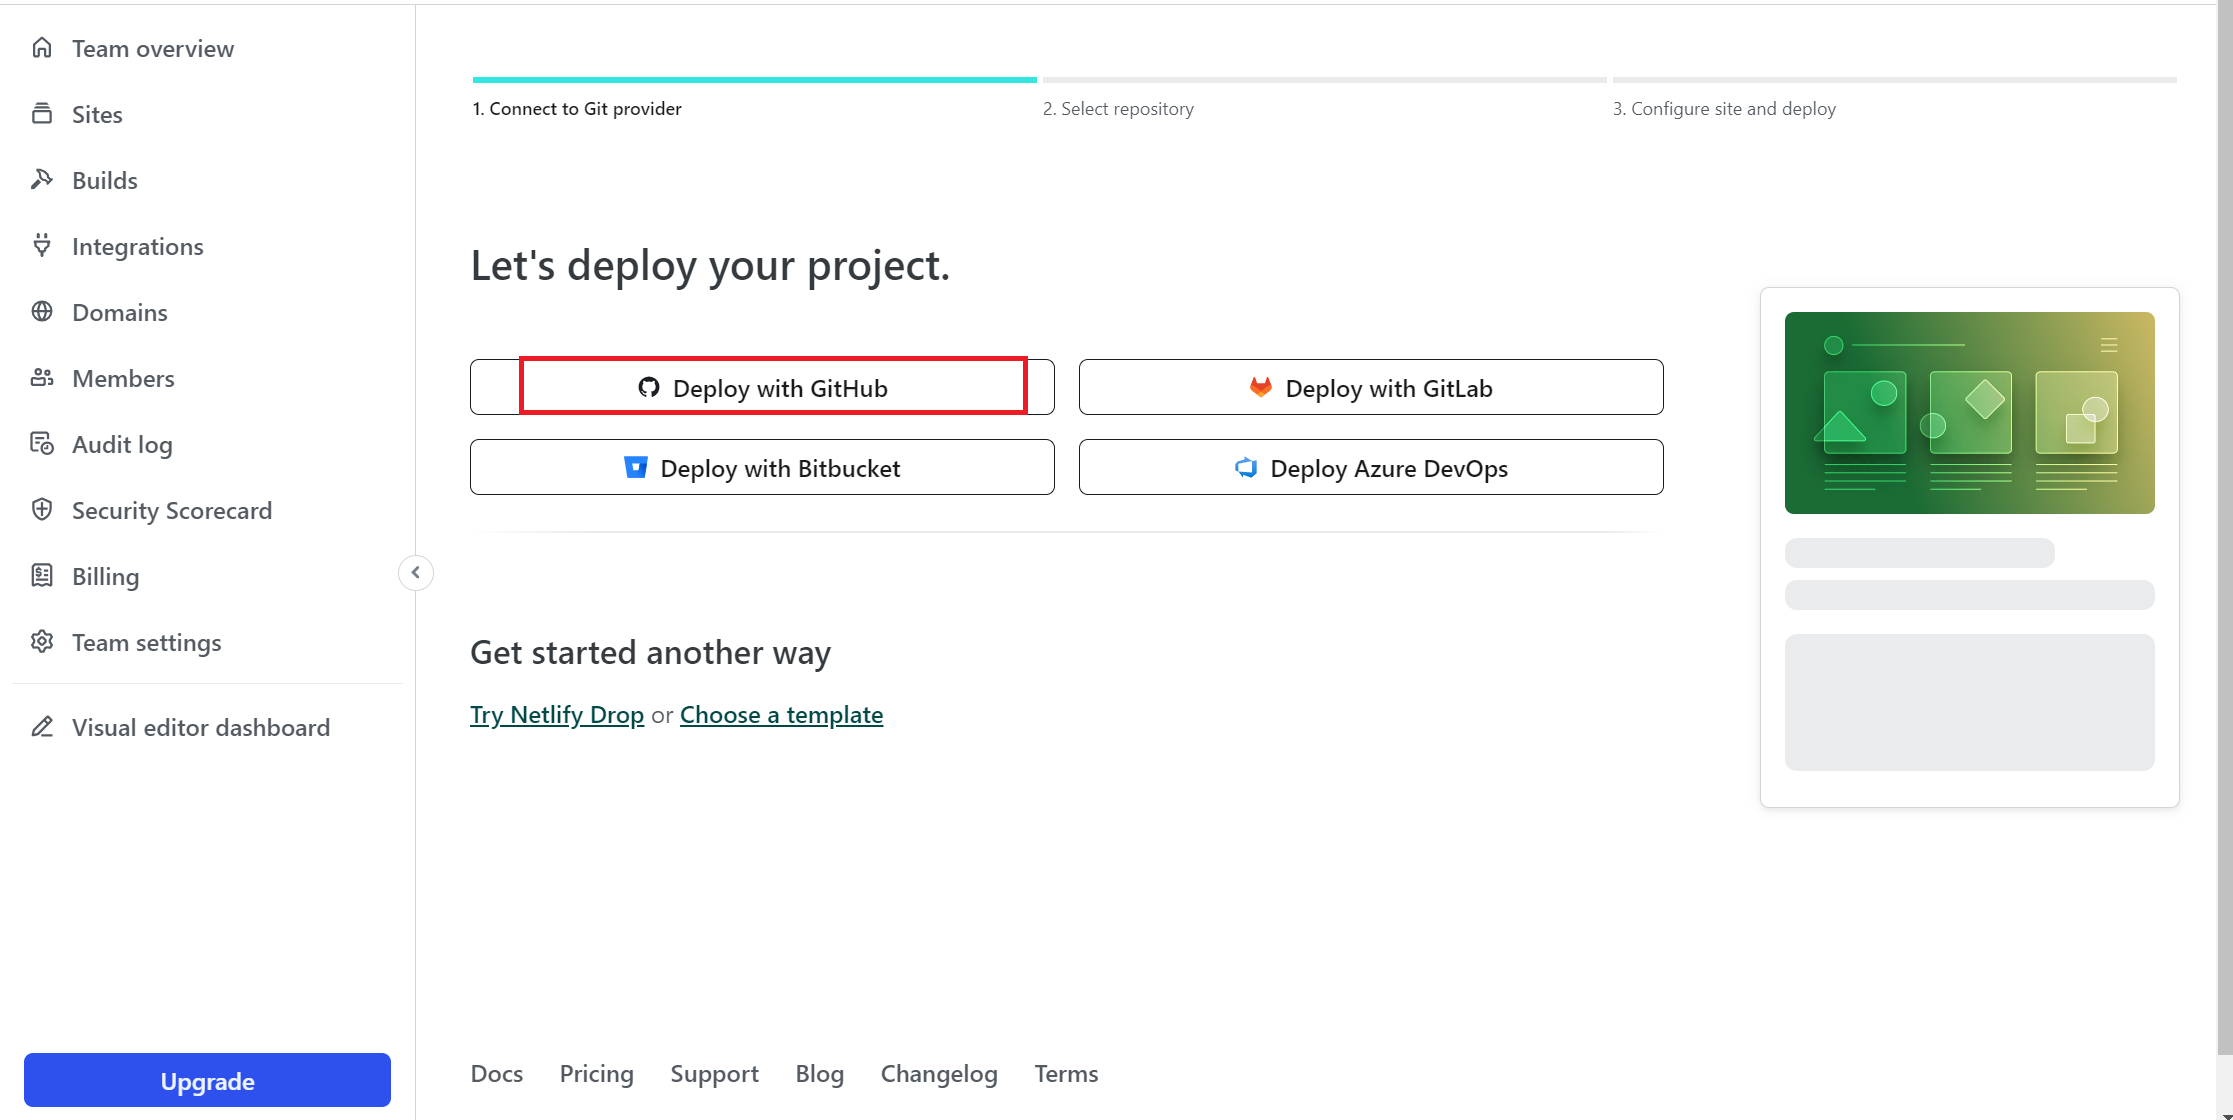The image size is (2233, 1120).
Task: Choose Deploy with GitLab
Action: click(x=1370, y=388)
